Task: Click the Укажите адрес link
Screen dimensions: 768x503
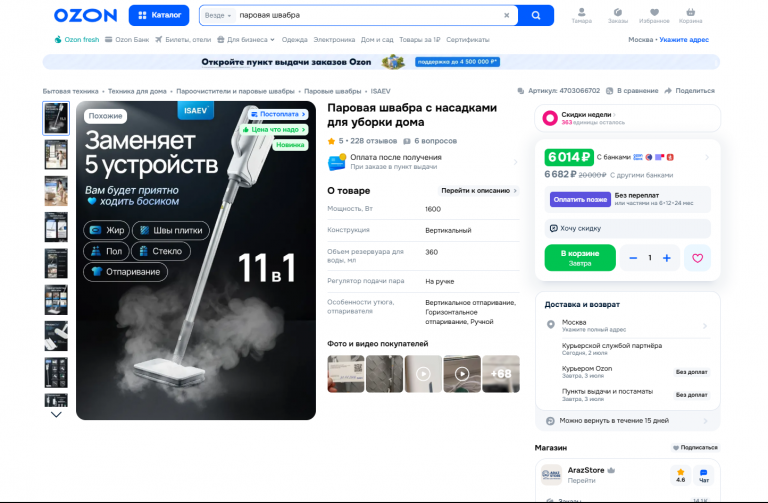Action: click(684, 40)
